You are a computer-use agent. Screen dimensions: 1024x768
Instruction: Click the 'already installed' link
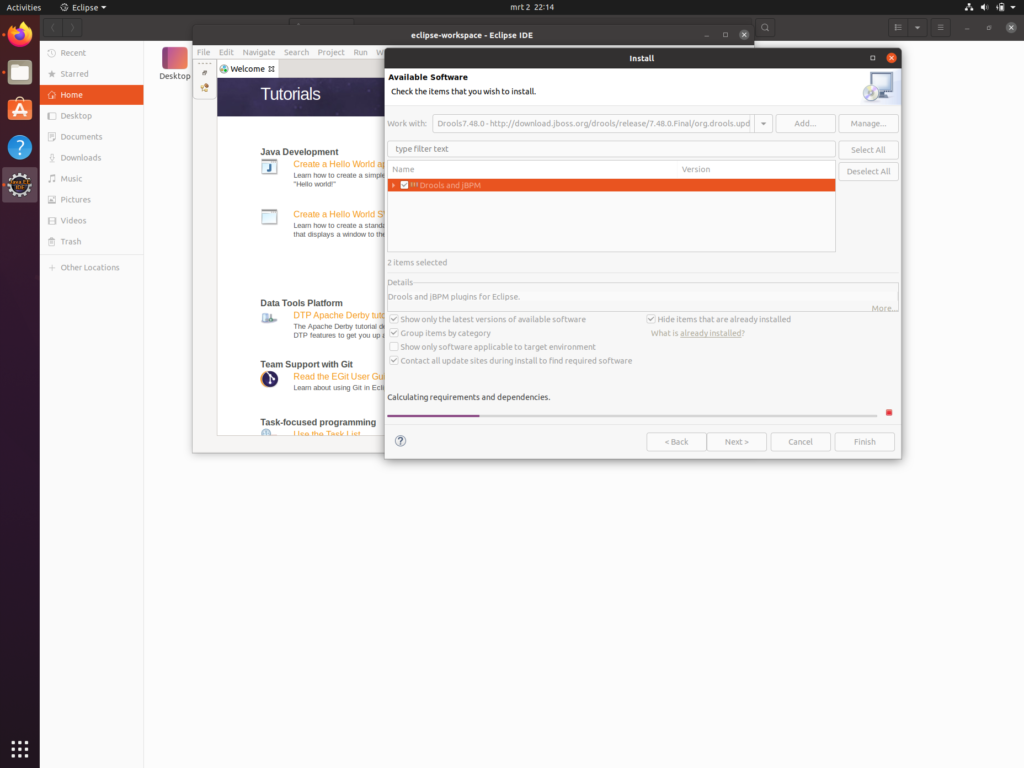(x=710, y=333)
